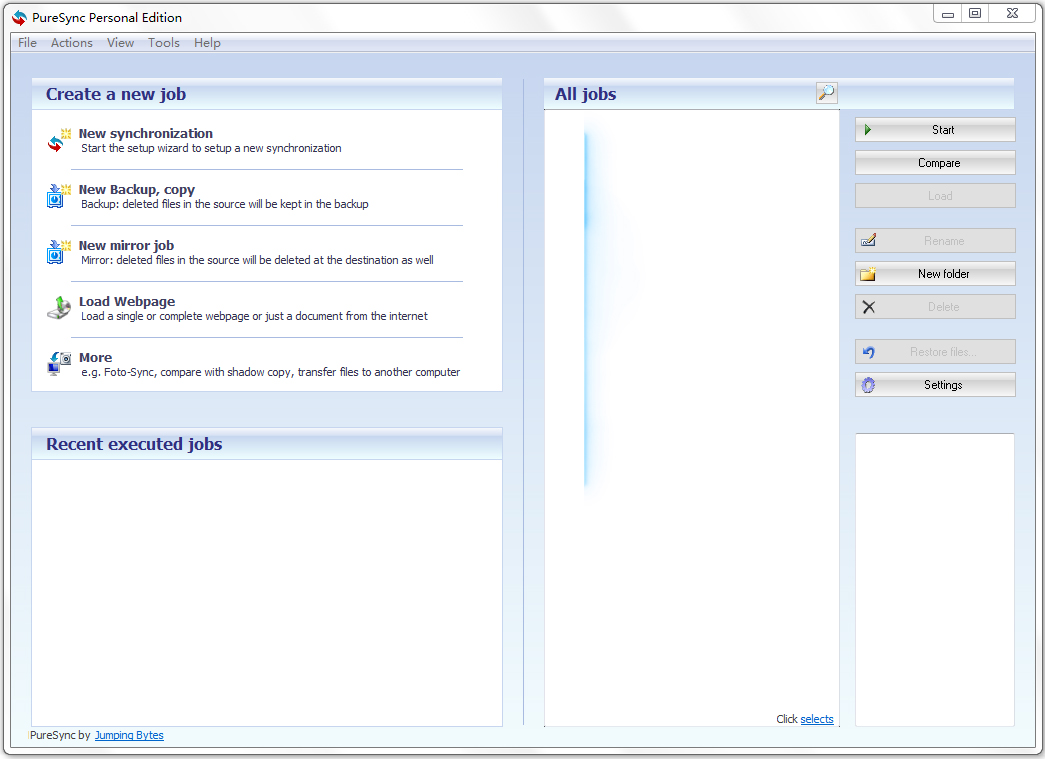Click the More options icon
The width and height of the screenshot is (1045, 759).
(59, 364)
